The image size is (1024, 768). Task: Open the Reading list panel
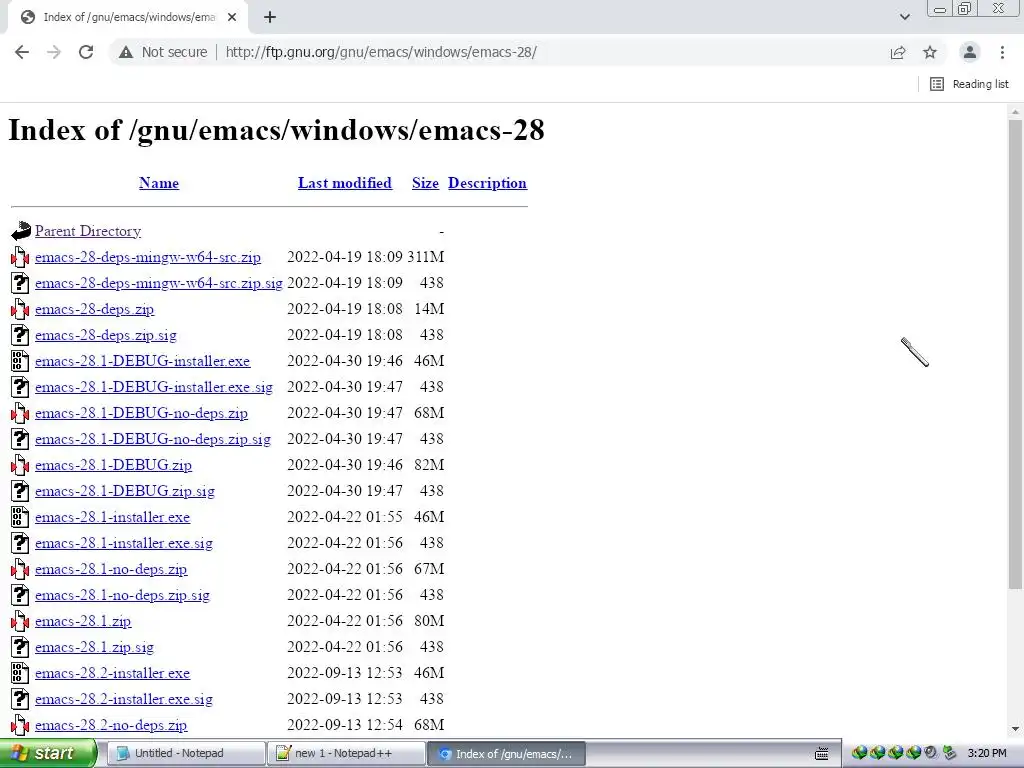pos(969,84)
